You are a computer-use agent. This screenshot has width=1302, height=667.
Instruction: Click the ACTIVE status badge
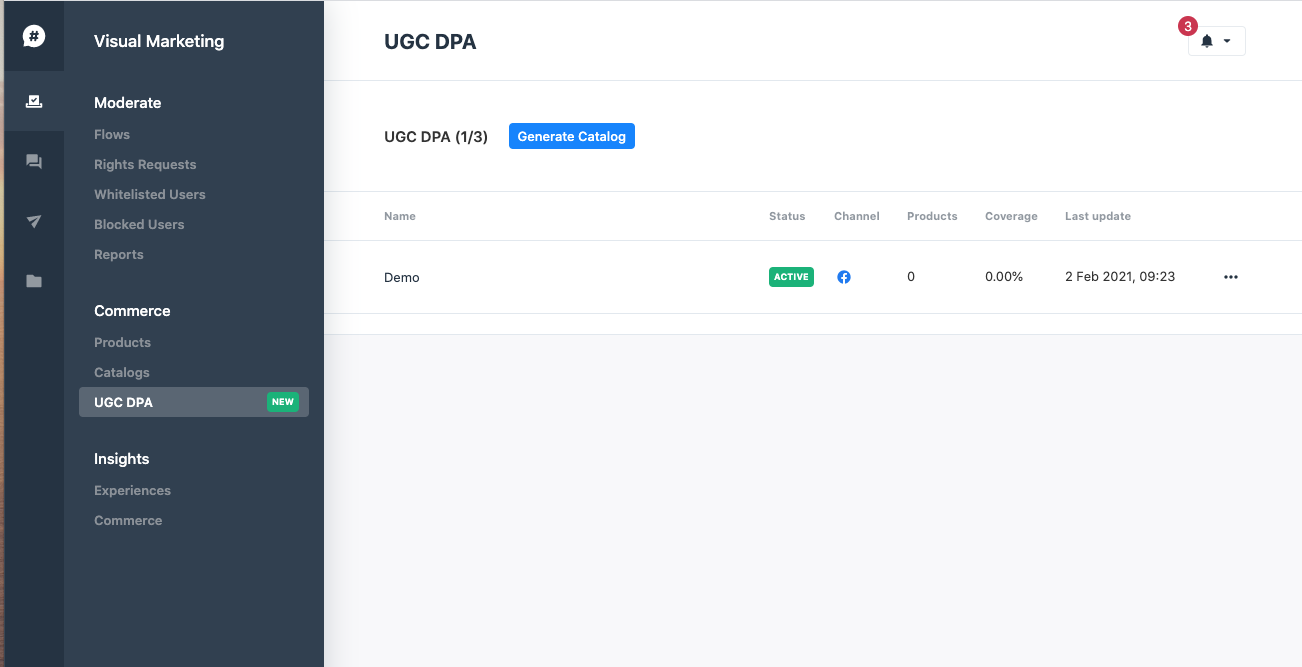point(791,277)
